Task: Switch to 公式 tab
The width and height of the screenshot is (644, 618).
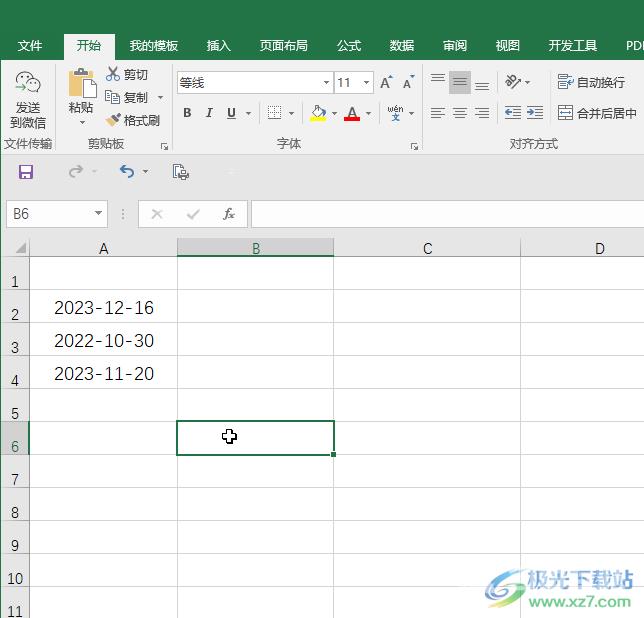Action: pyautogui.click(x=349, y=45)
